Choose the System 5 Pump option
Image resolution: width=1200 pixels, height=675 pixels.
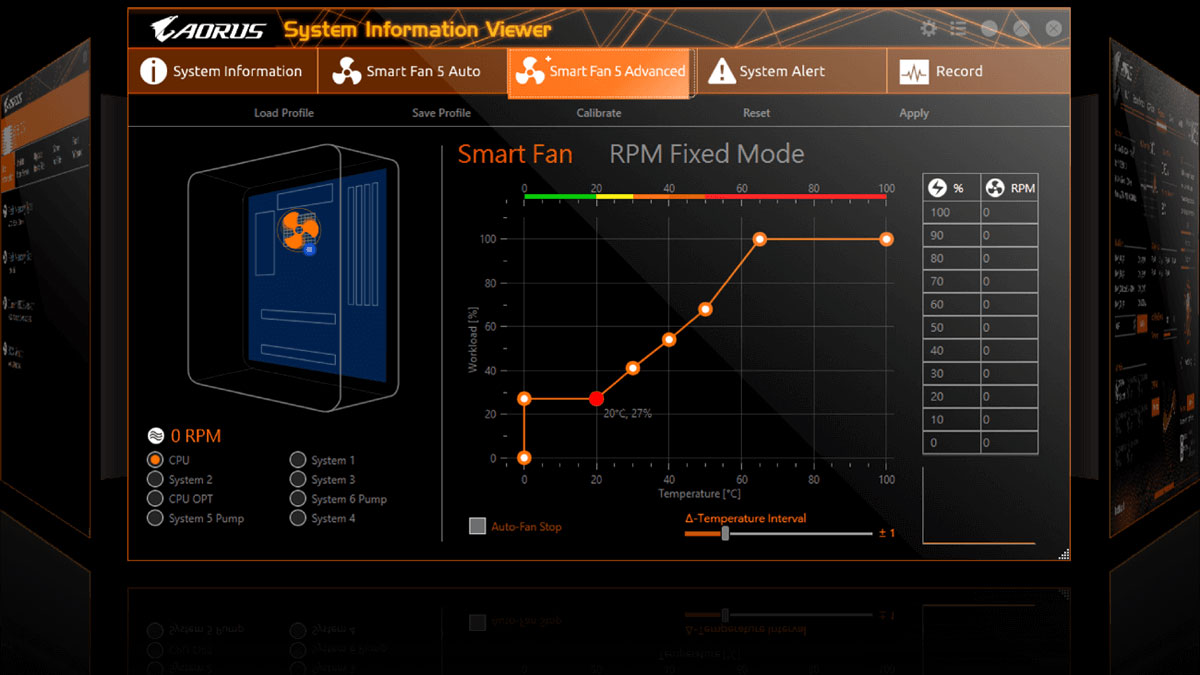(x=155, y=518)
